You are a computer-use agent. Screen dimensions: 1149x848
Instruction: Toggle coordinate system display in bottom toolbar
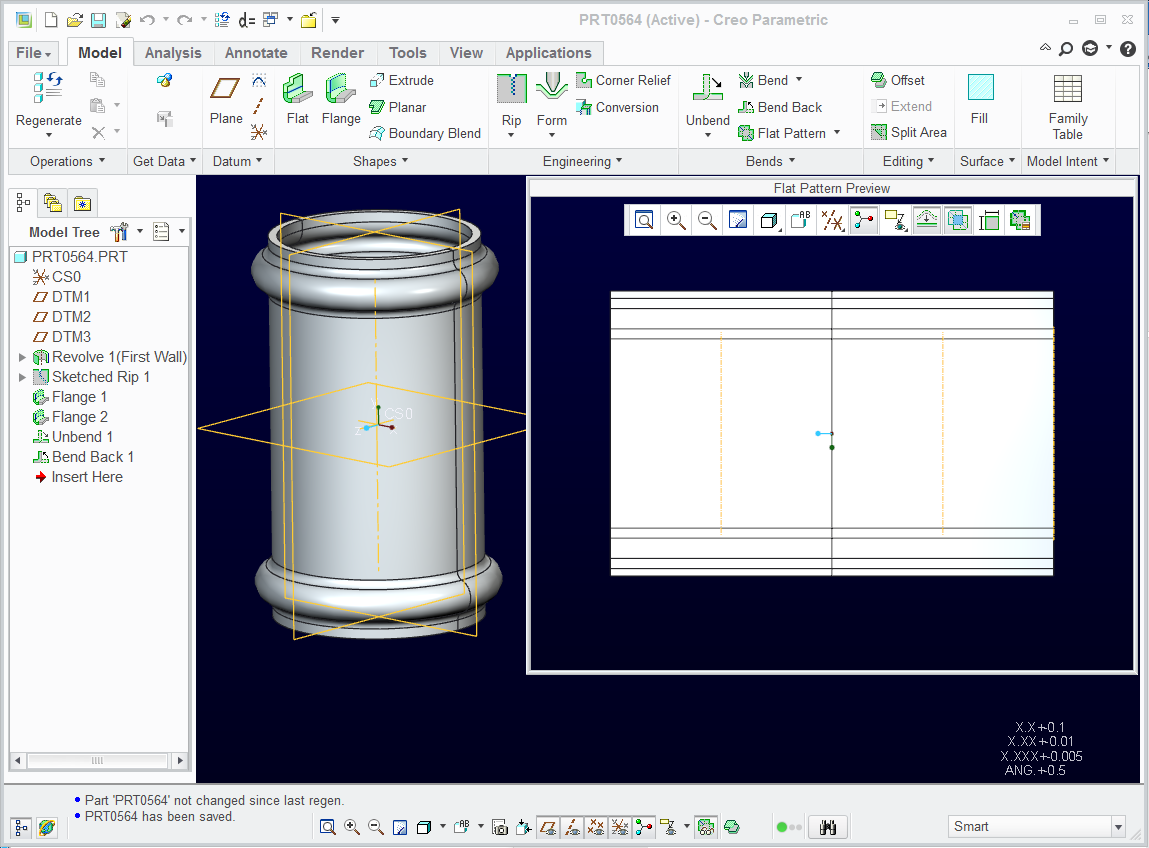620,827
